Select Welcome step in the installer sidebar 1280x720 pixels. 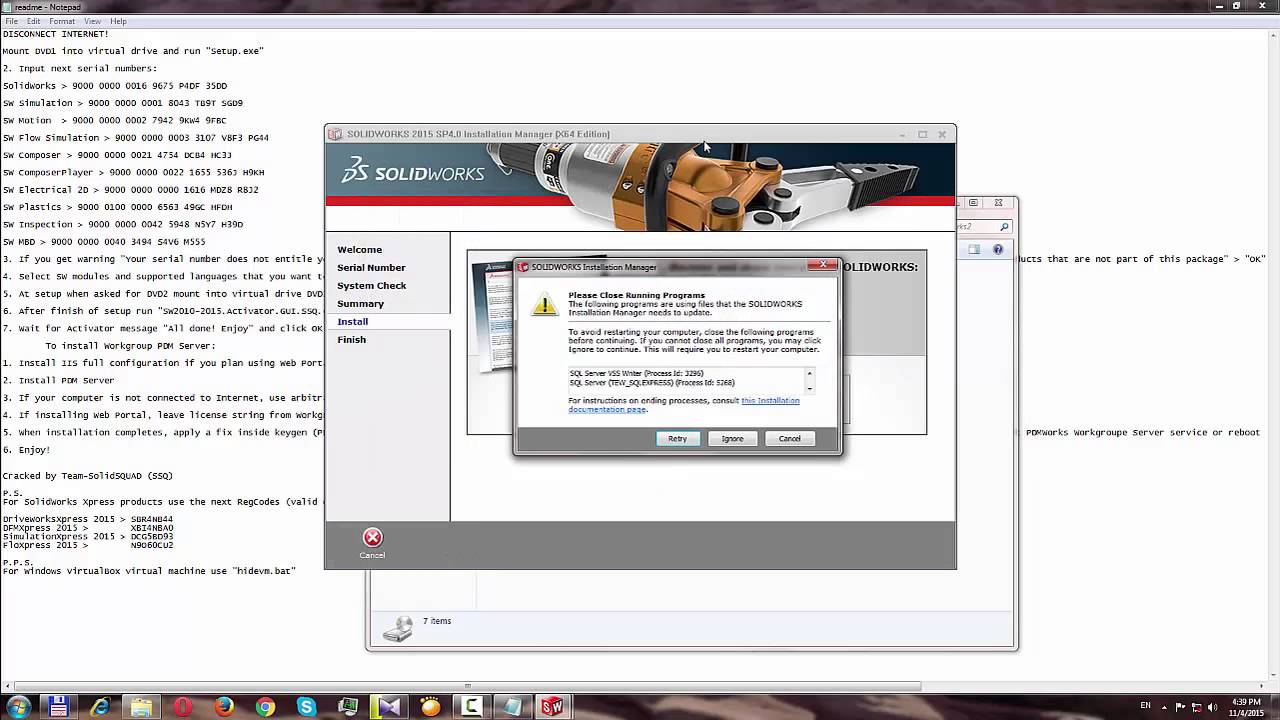[x=359, y=250]
